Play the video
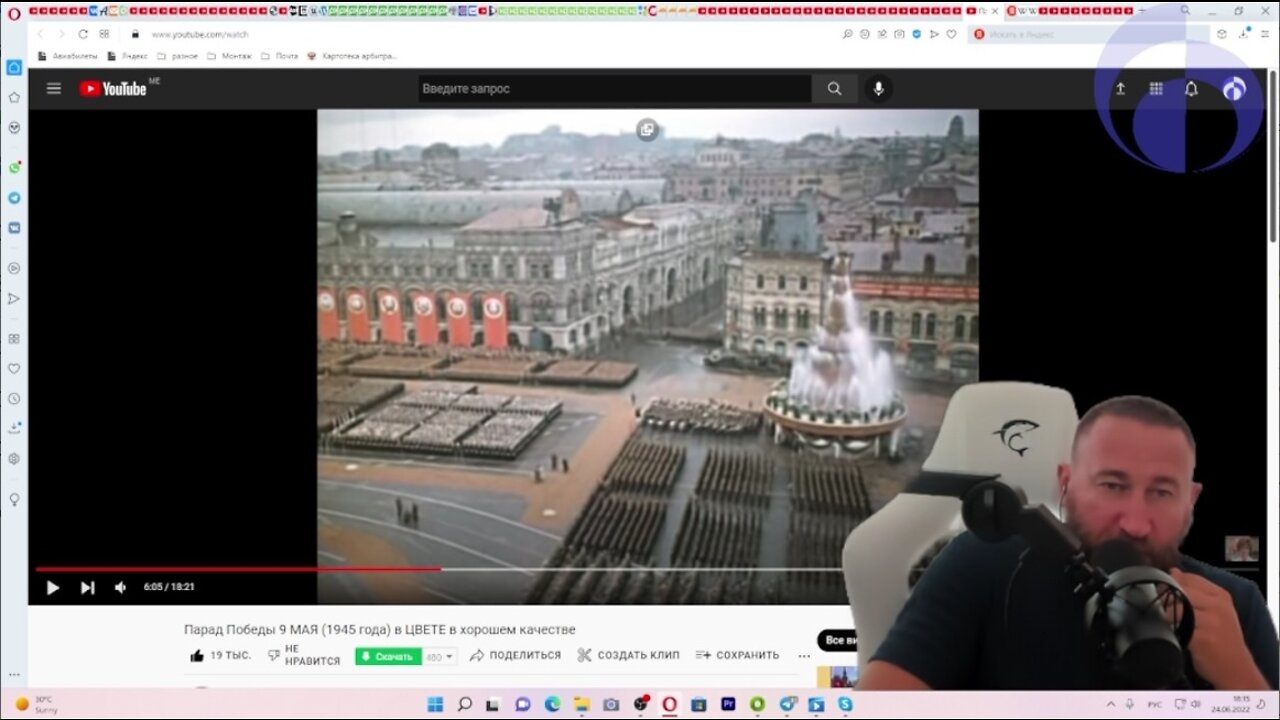The image size is (1280, 720). 53,588
